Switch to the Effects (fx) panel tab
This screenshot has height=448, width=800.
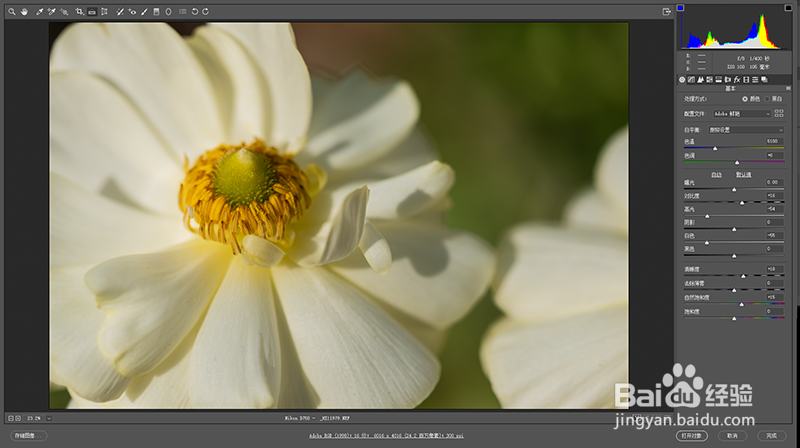click(737, 80)
